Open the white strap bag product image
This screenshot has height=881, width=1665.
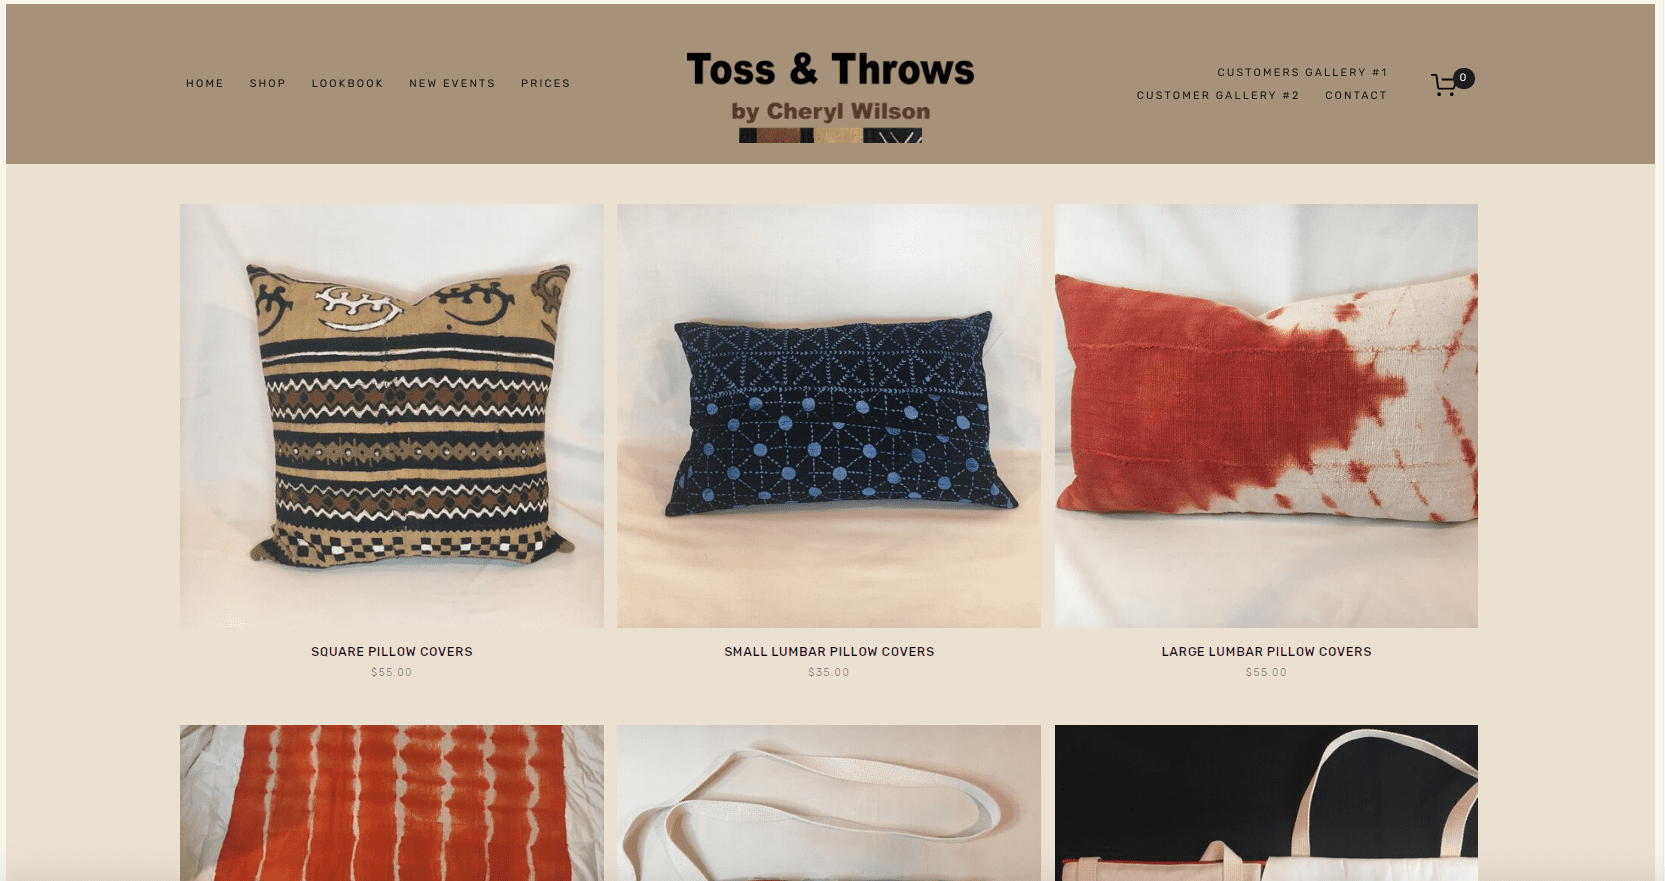[829, 803]
